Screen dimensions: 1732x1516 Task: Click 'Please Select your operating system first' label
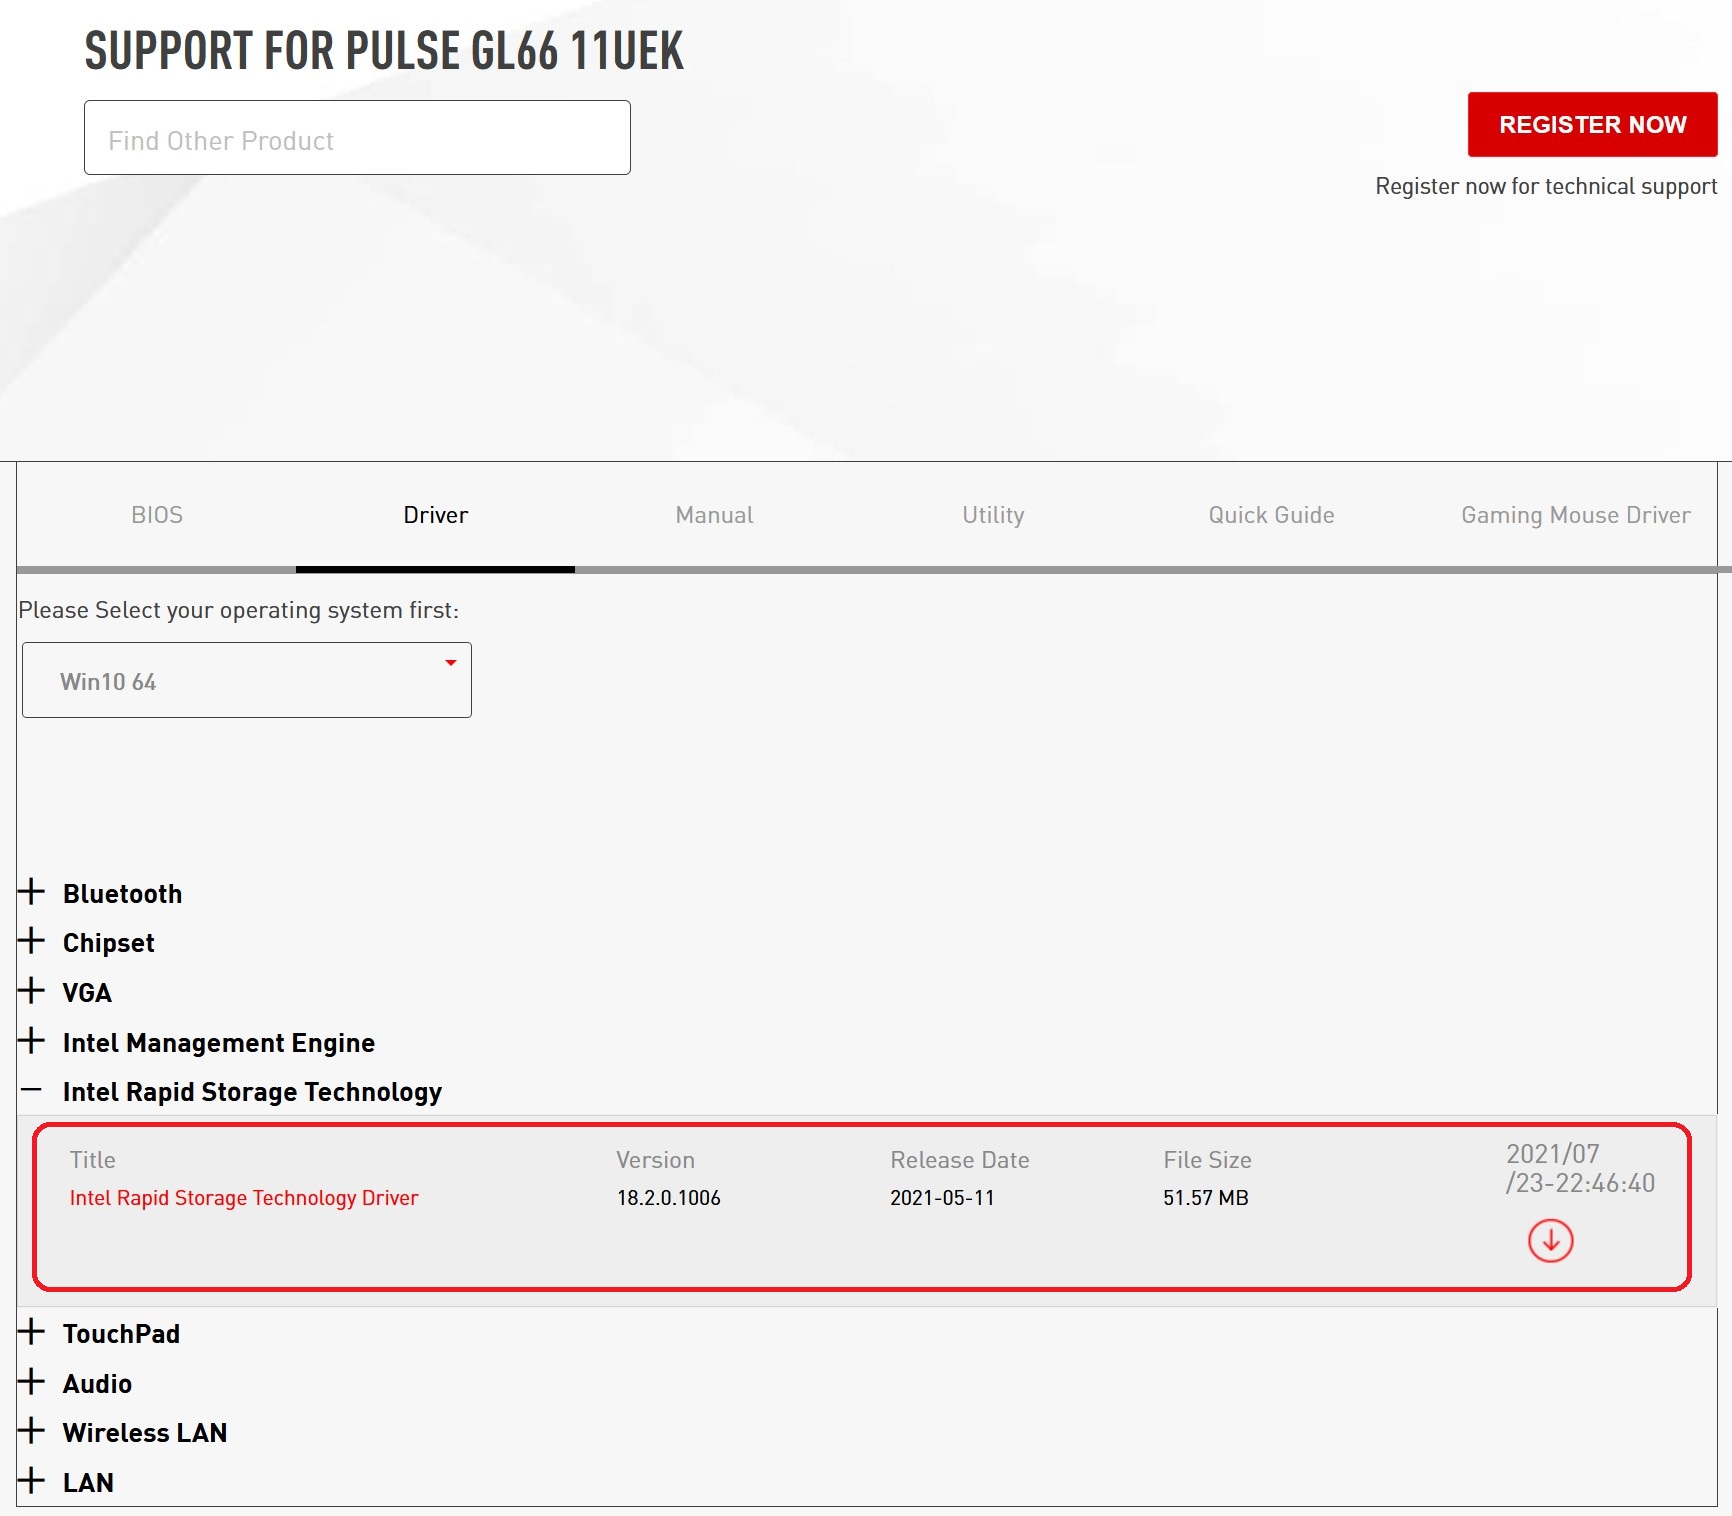tap(238, 610)
